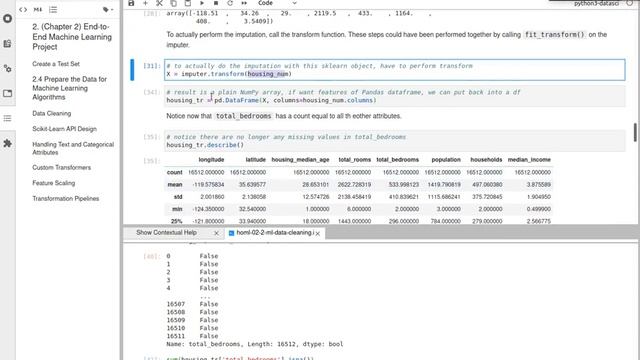Cut the selected cell with scissors icon
The width and height of the screenshot is (640, 360).
pyautogui.click(x=159, y=3)
